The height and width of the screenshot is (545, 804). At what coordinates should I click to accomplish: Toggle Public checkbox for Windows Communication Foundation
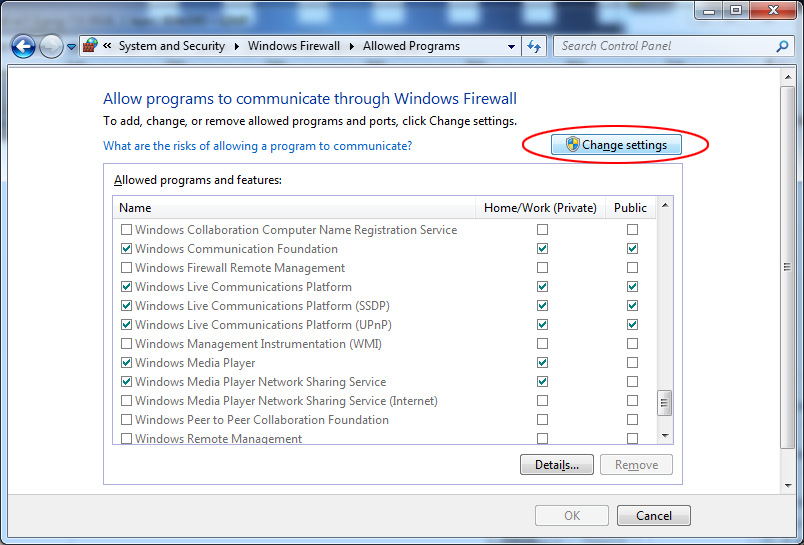point(632,249)
